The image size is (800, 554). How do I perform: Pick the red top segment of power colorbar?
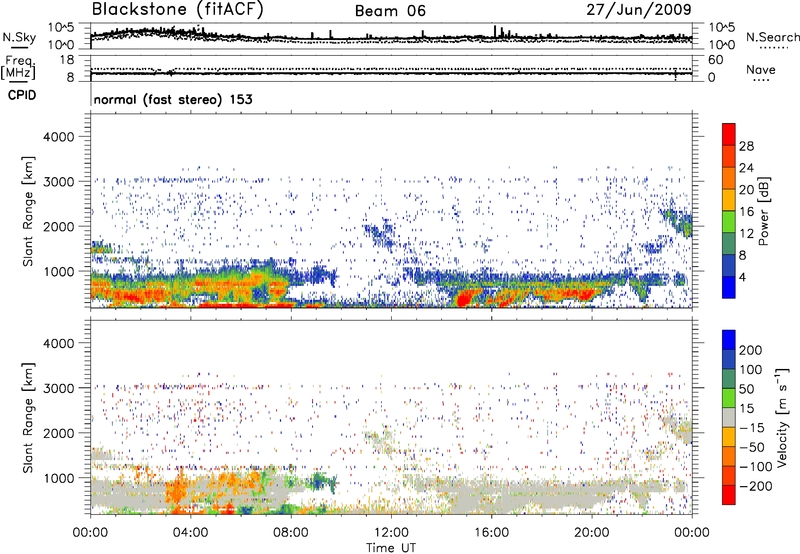[x=729, y=135]
